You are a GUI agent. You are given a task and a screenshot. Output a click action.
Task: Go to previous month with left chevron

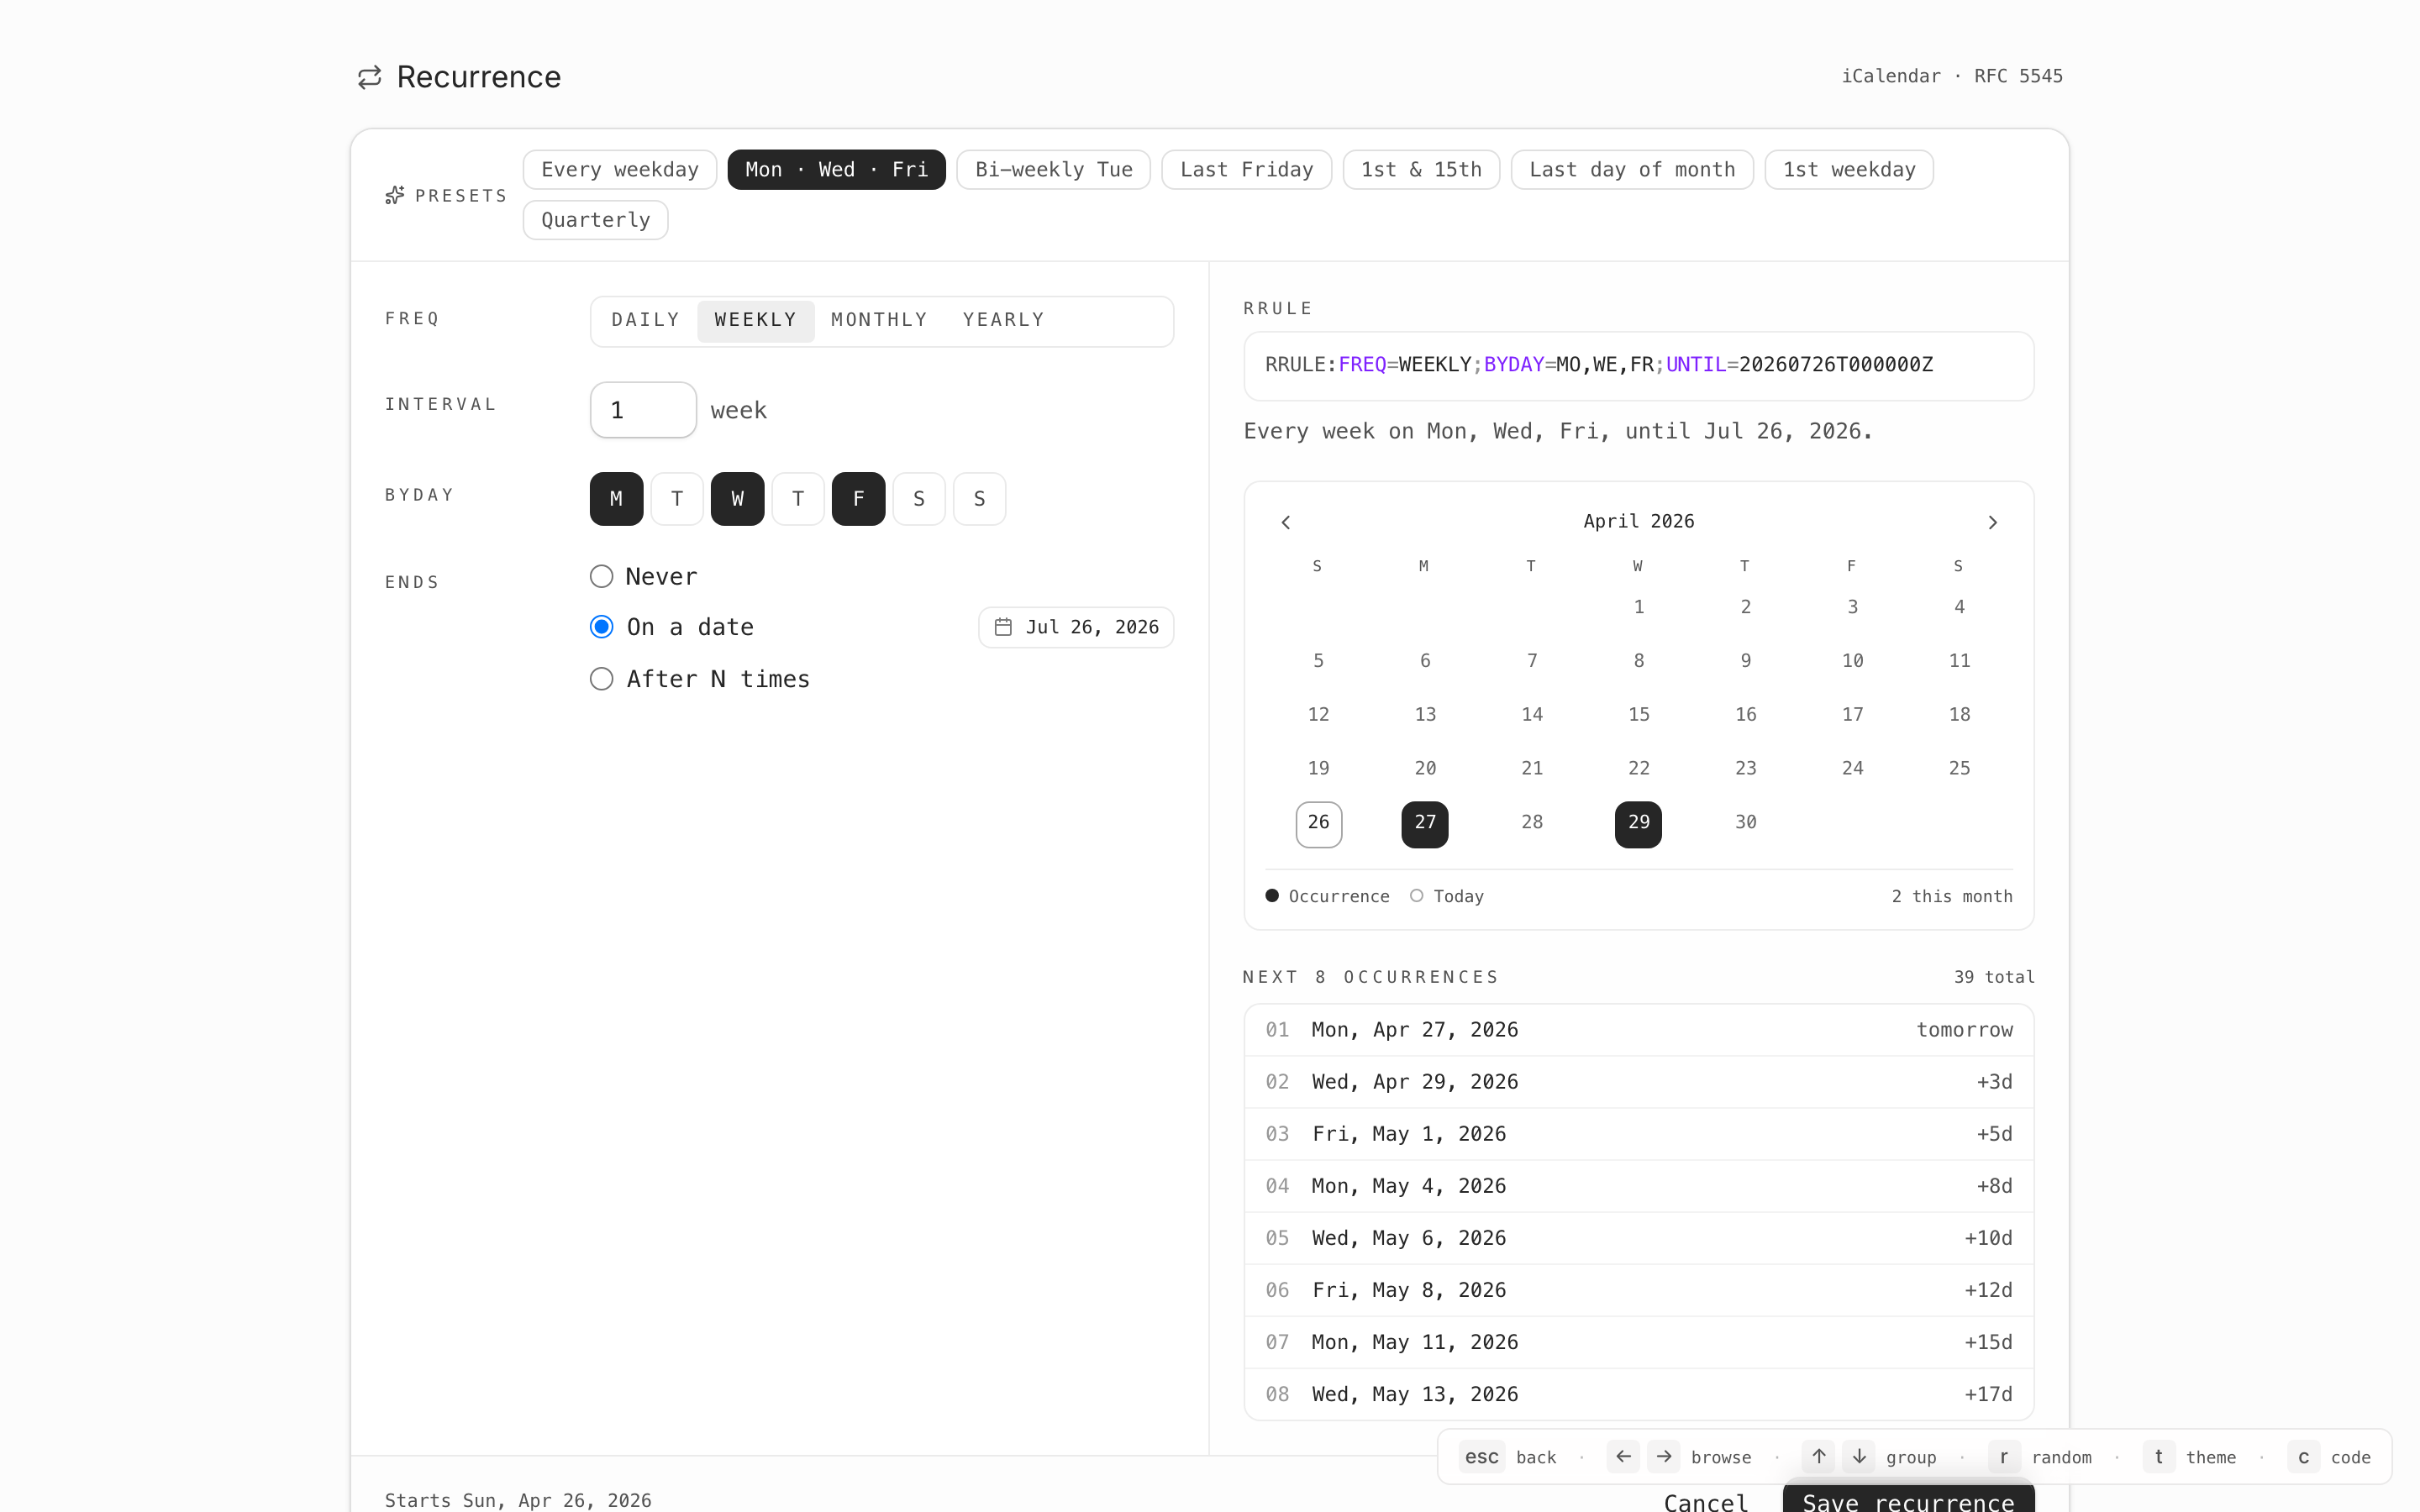click(x=1286, y=522)
